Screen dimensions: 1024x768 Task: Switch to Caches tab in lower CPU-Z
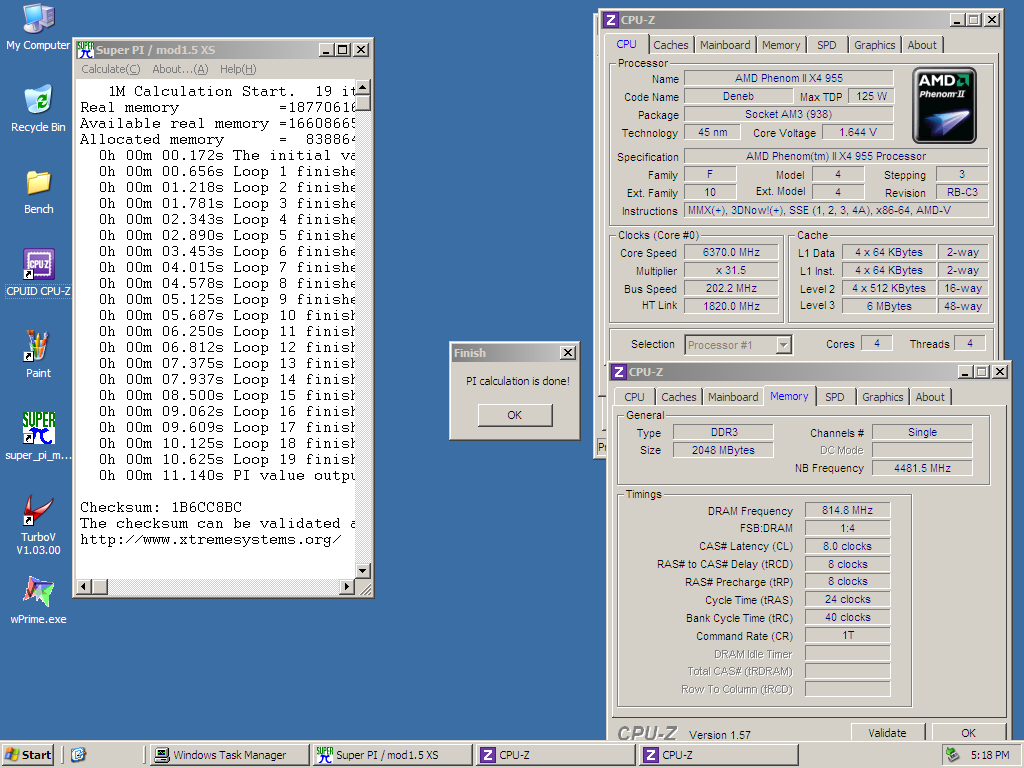[679, 397]
